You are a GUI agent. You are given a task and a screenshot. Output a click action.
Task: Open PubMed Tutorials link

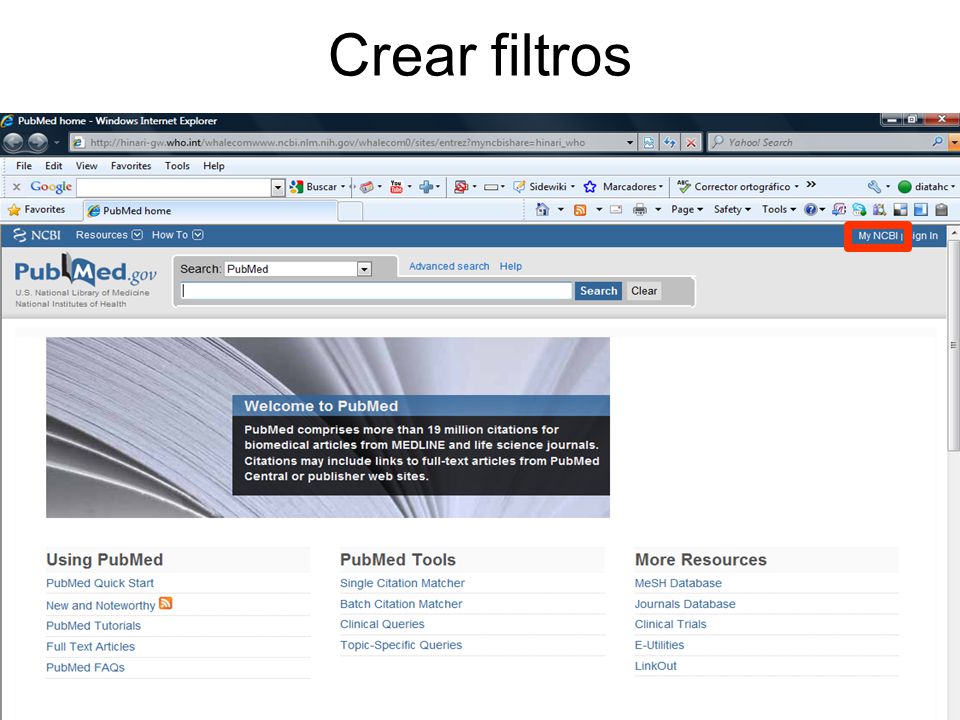(93, 626)
